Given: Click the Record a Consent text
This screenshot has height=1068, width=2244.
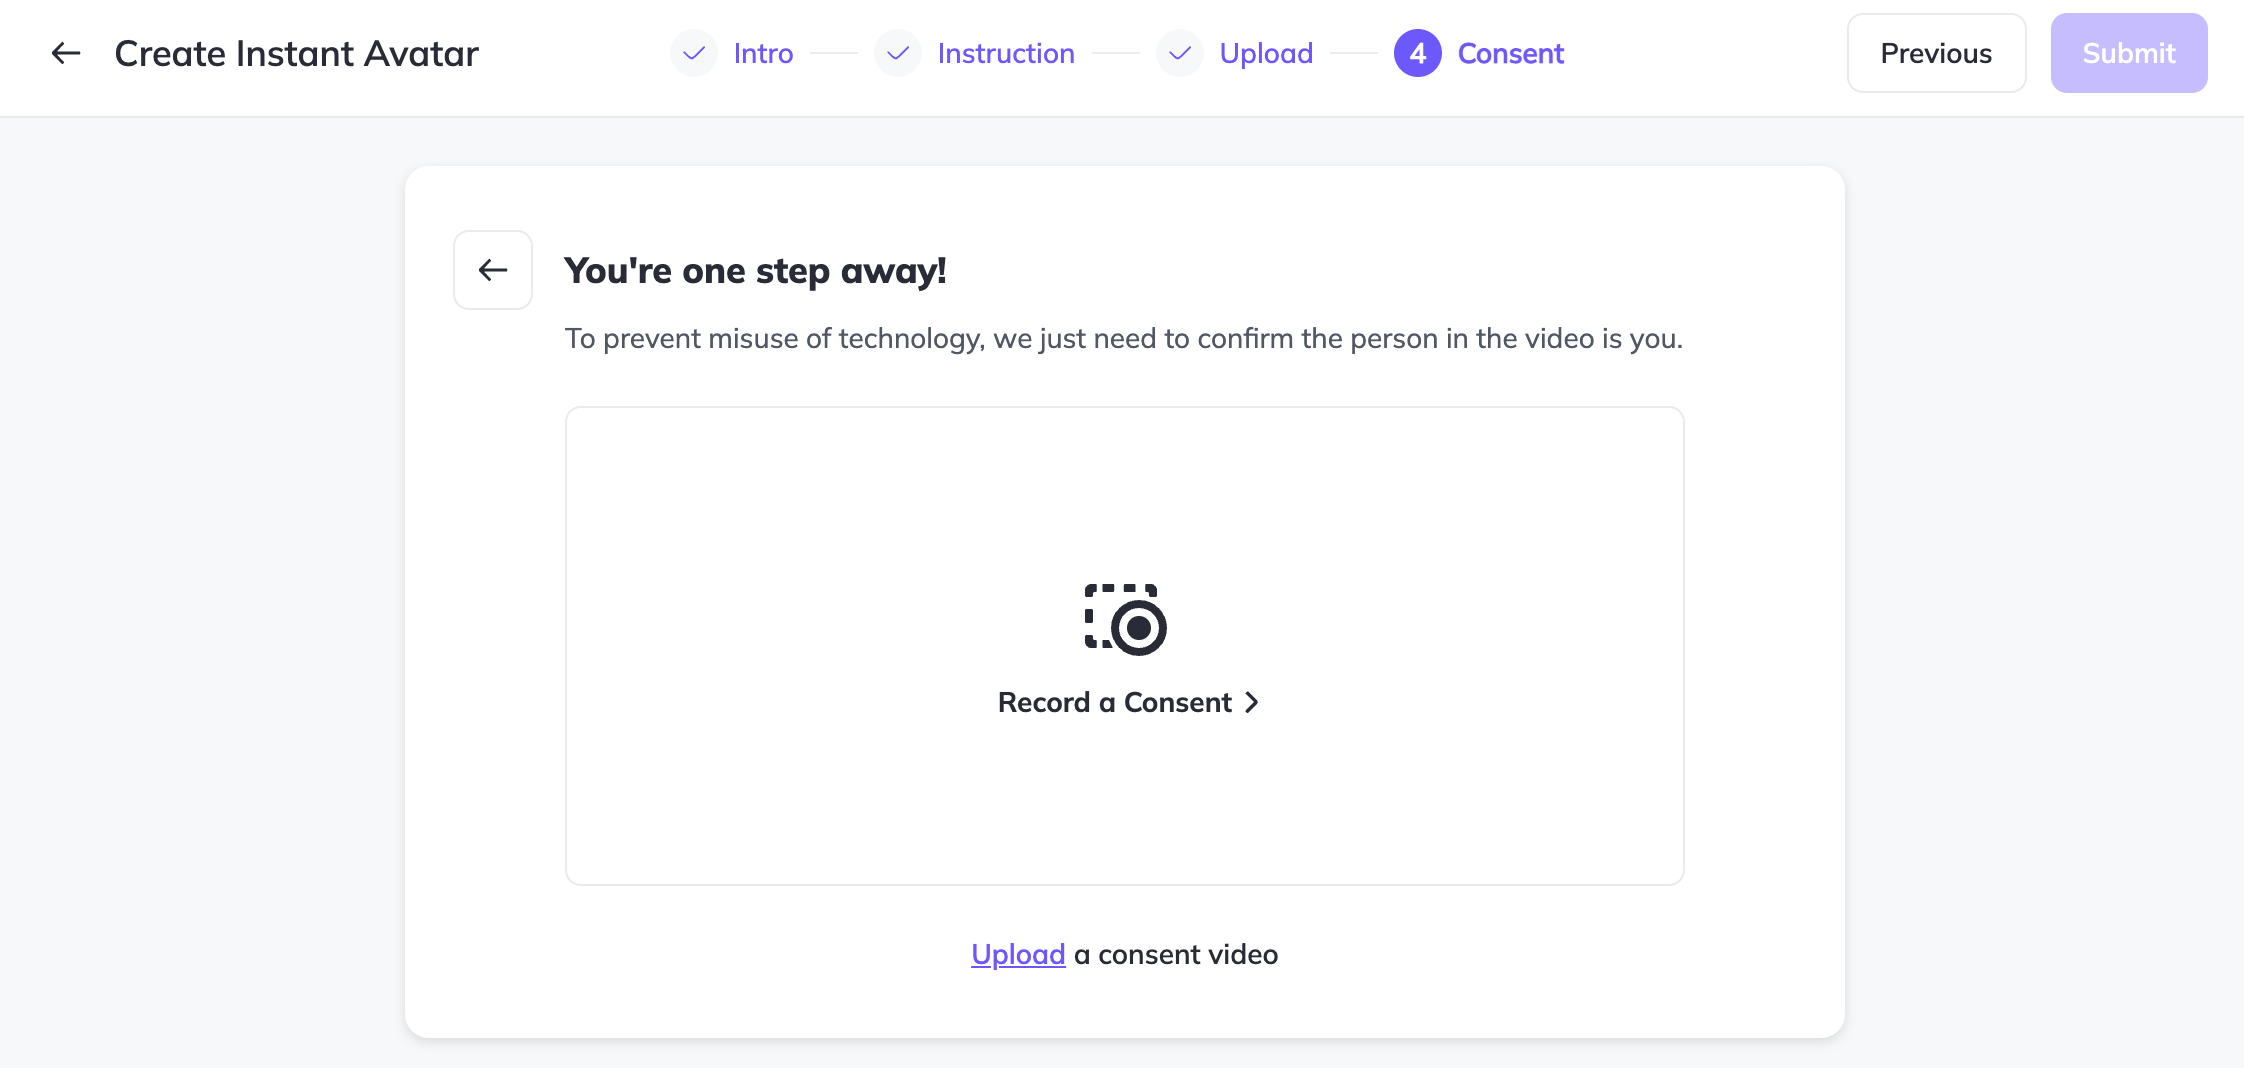Looking at the screenshot, I should point(1114,703).
